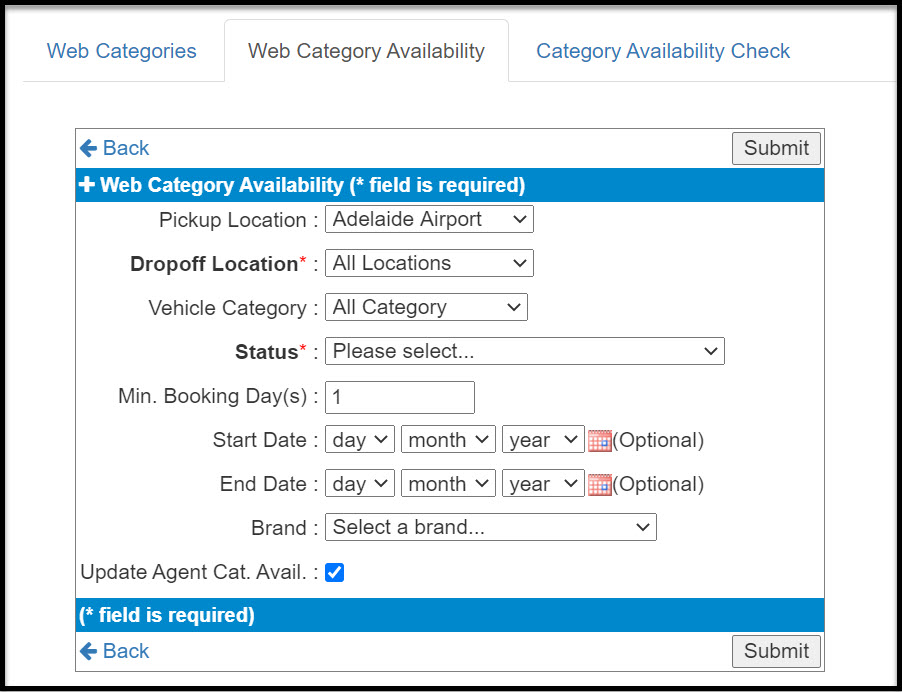This screenshot has height=692, width=902.
Task: Open End Date day dropdown
Action: pos(360,484)
